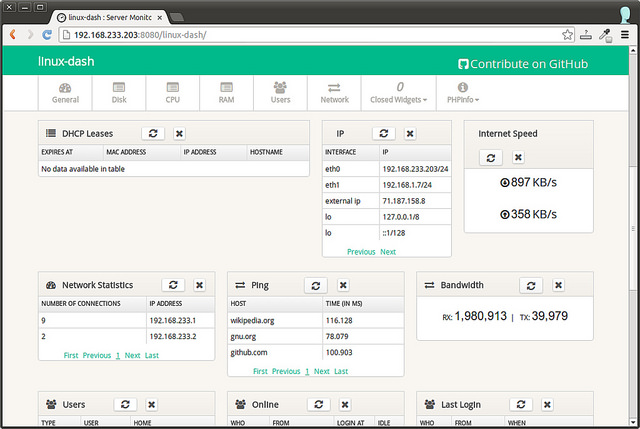Bookmark page with star icon
This screenshot has width=640, height=429.
coord(566,34)
